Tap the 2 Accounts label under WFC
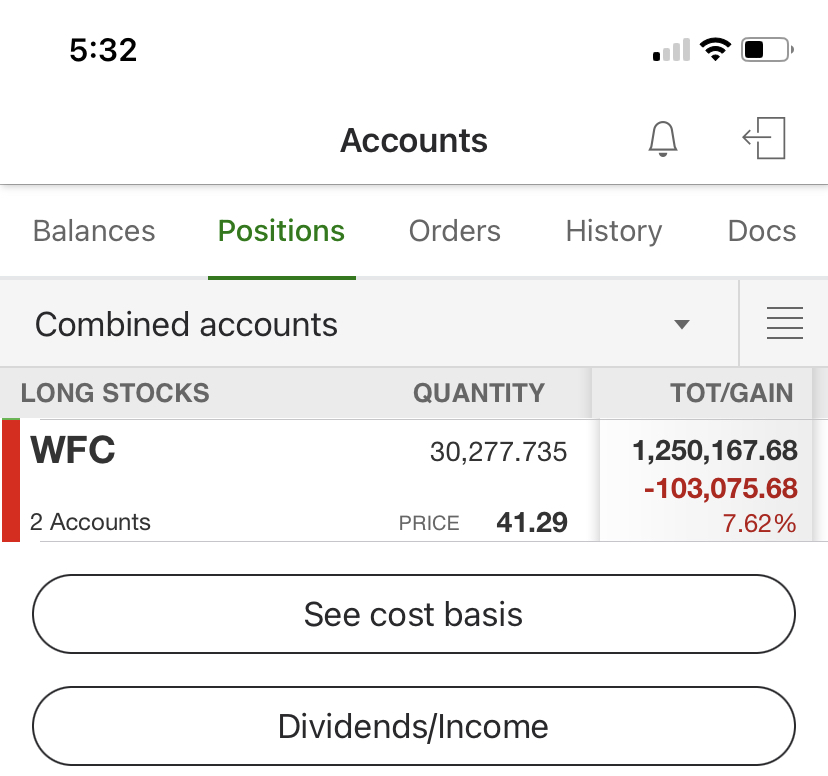The image size is (828, 776). (90, 522)
